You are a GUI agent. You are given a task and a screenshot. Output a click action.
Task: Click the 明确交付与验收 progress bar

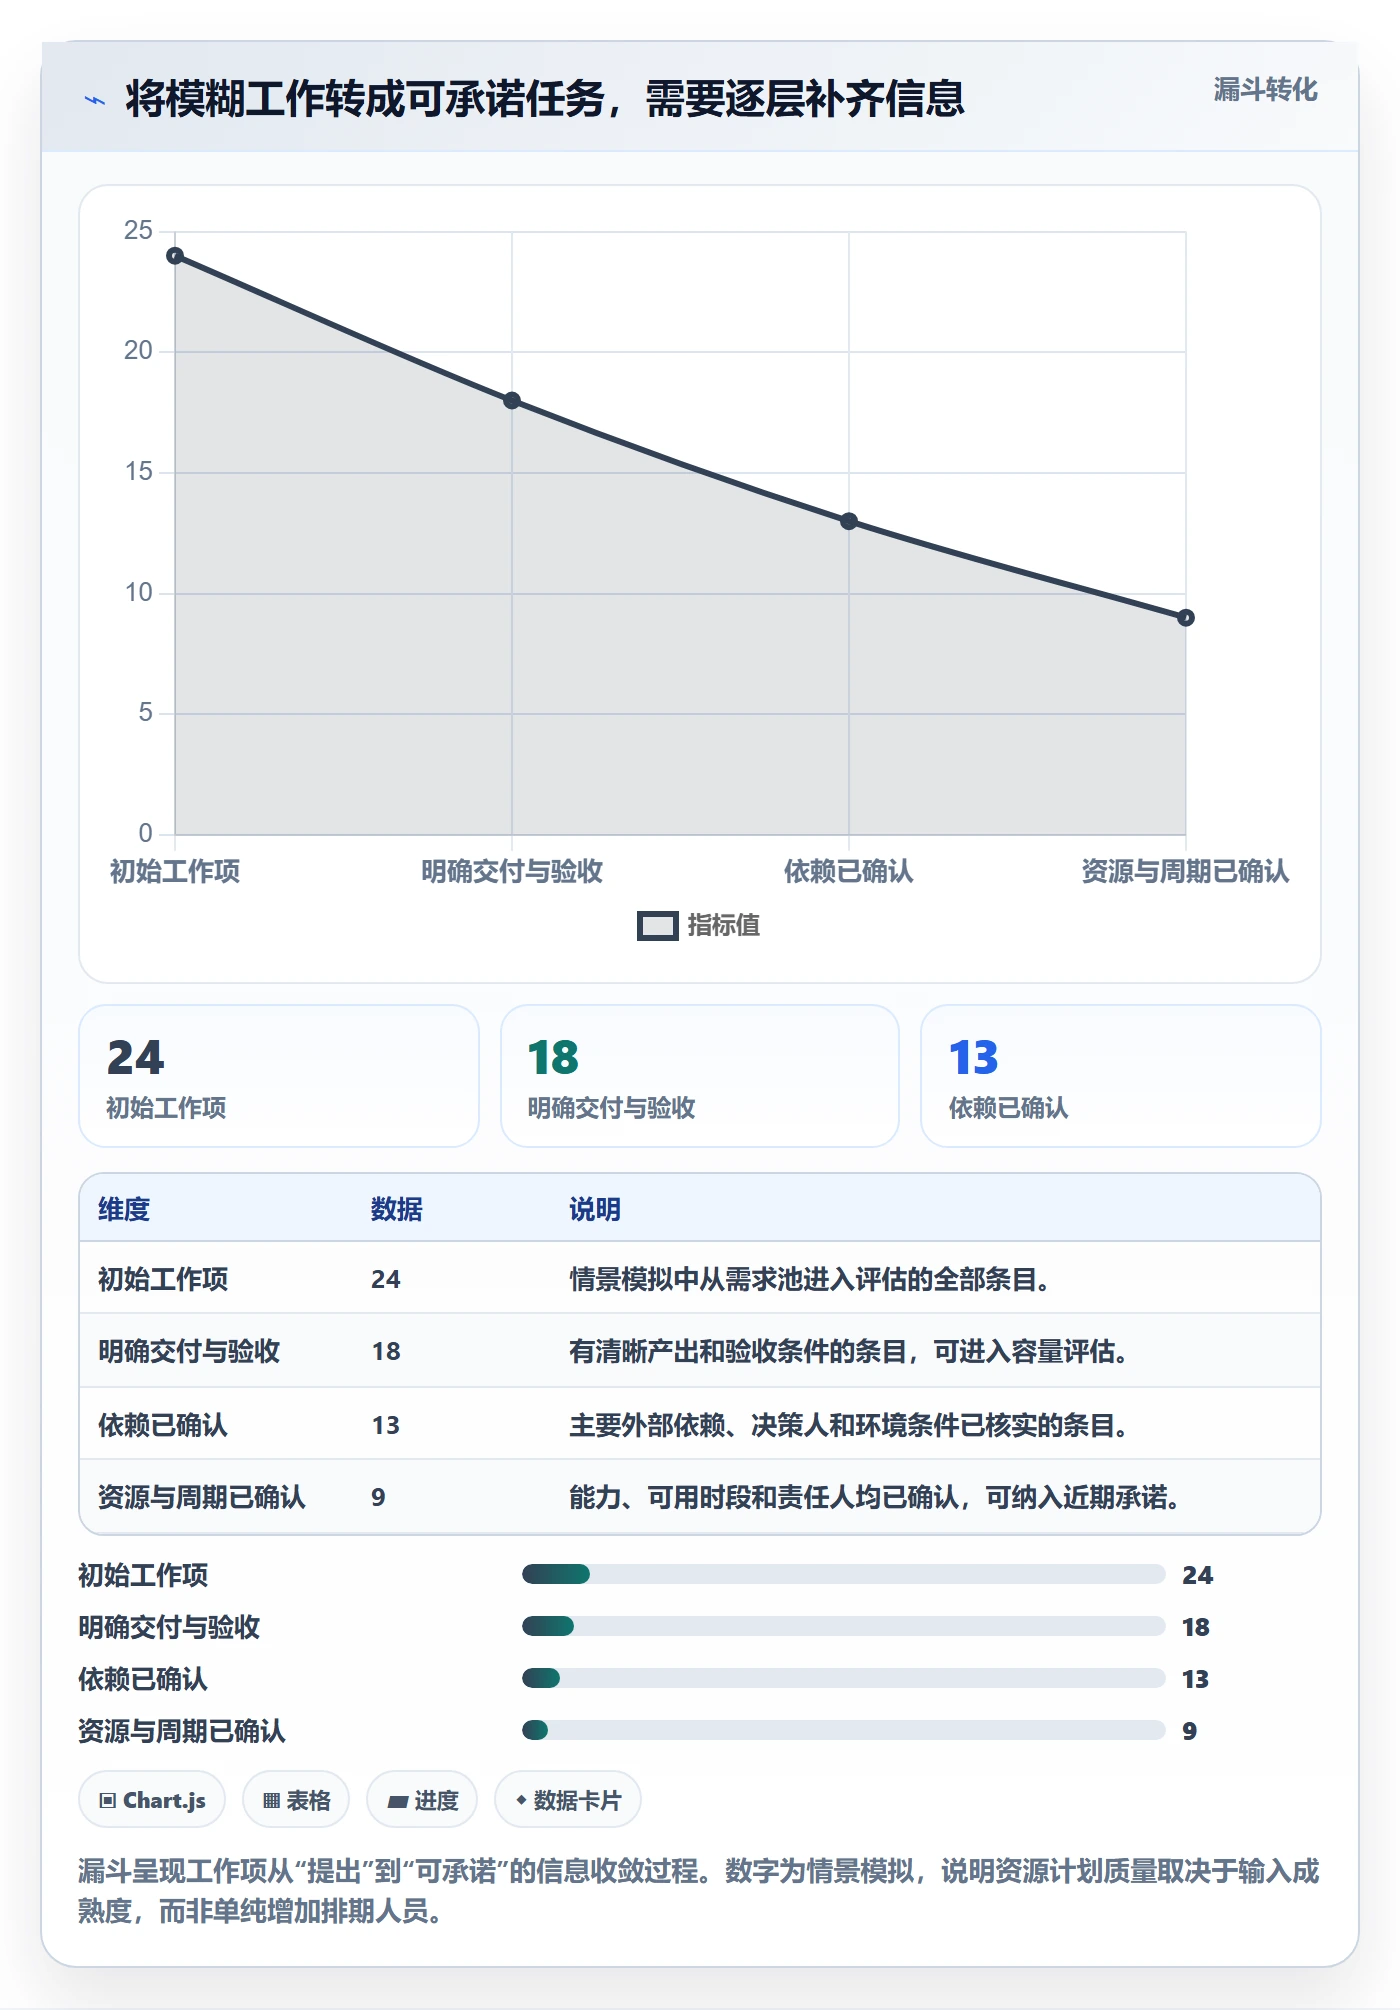844,1626
